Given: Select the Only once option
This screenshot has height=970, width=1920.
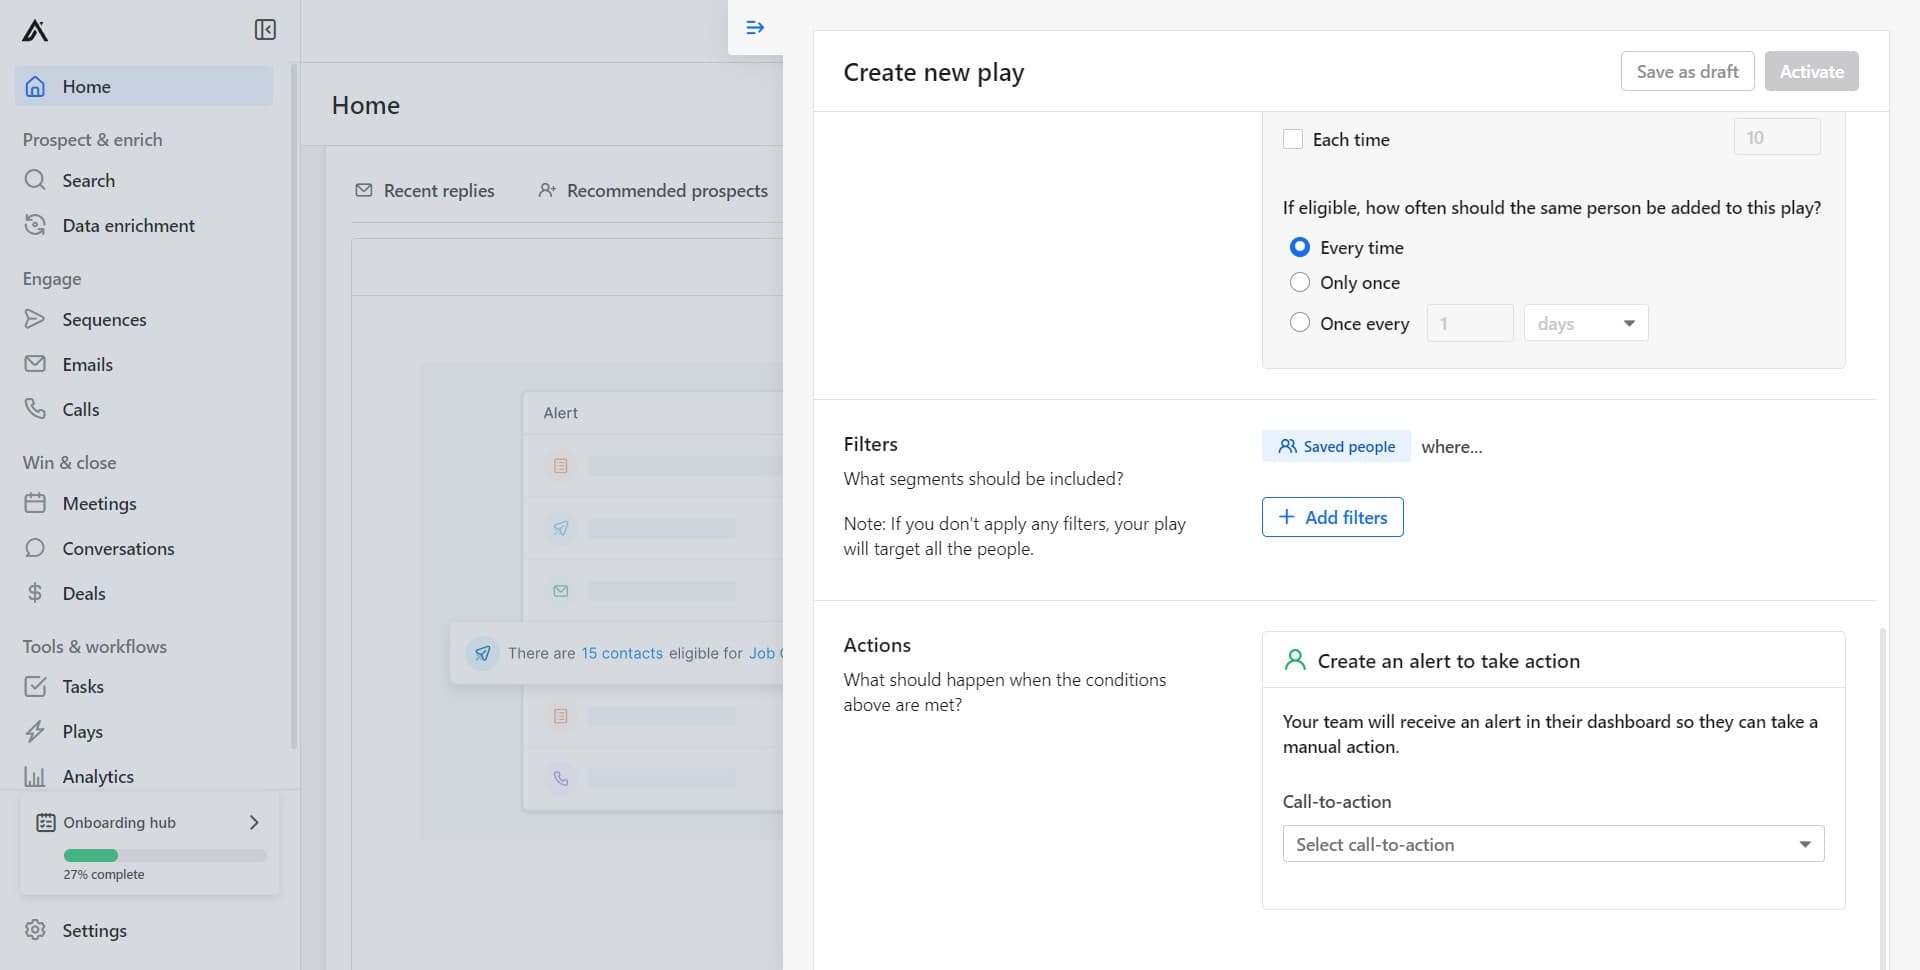Looking at the screenshot, I should coord(1299,282).
